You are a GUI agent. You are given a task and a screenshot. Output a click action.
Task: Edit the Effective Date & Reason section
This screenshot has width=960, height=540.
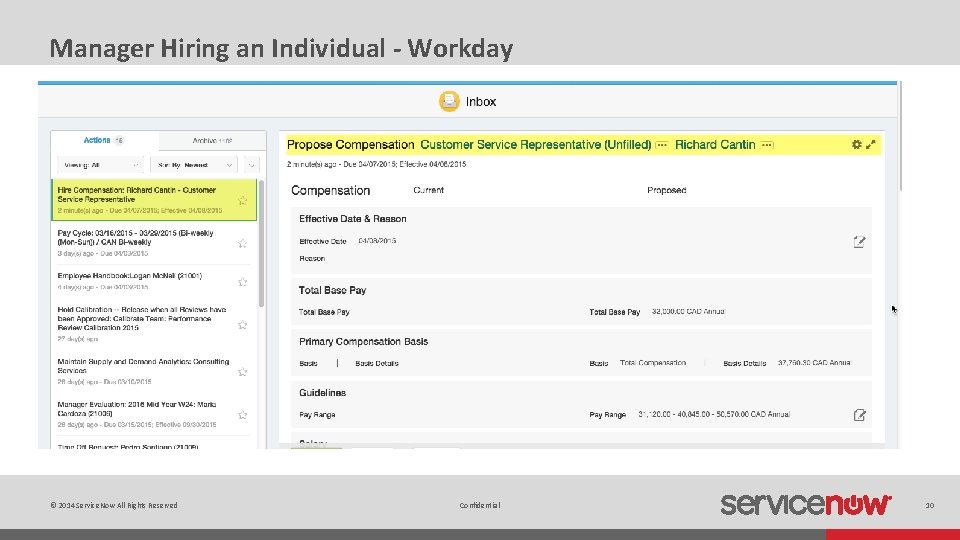click(860, 242)
